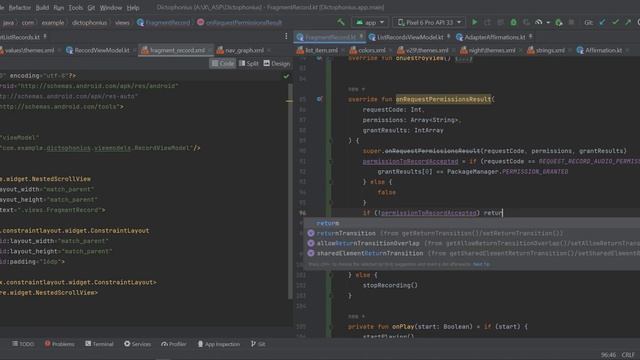Select allowReturnTransitionOverlap completion suggestion
This screenshot has width=640, height=360.
471,243
